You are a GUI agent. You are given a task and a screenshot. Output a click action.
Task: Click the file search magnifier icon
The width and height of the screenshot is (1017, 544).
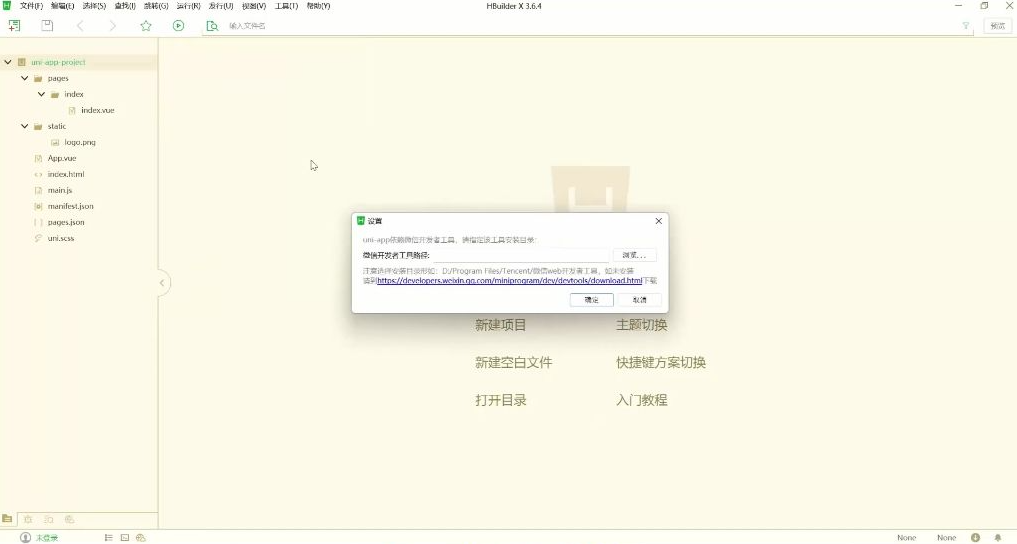(x=212, y=26)
